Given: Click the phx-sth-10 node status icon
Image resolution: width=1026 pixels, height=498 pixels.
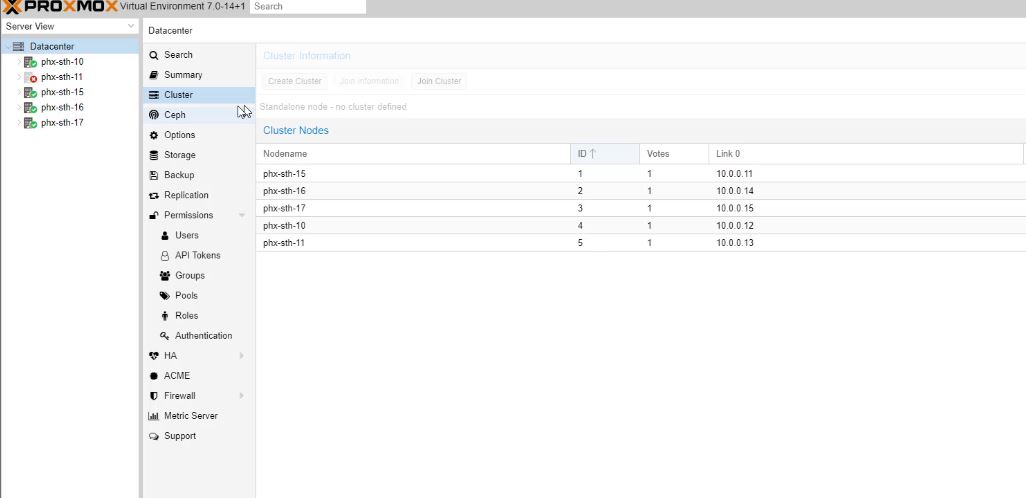Looking at the screenshot, I should point(30,62).
